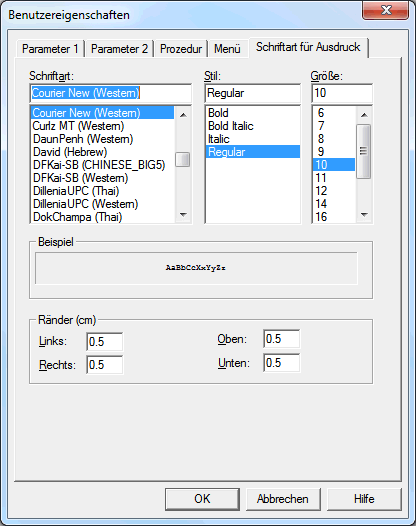Viewport: 416px width, 526px height.
Task: Pick font size 14
Action: [x=334, y=204]
